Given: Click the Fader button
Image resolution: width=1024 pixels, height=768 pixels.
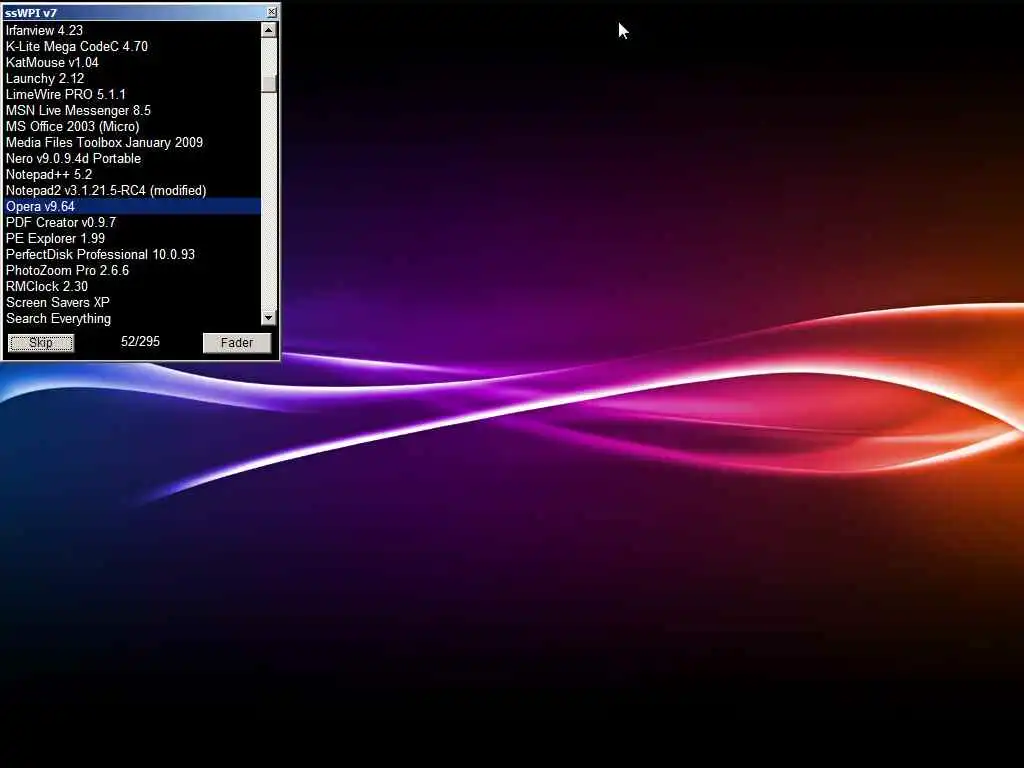Looking at the screenshot, I should [x=236, y=343].
